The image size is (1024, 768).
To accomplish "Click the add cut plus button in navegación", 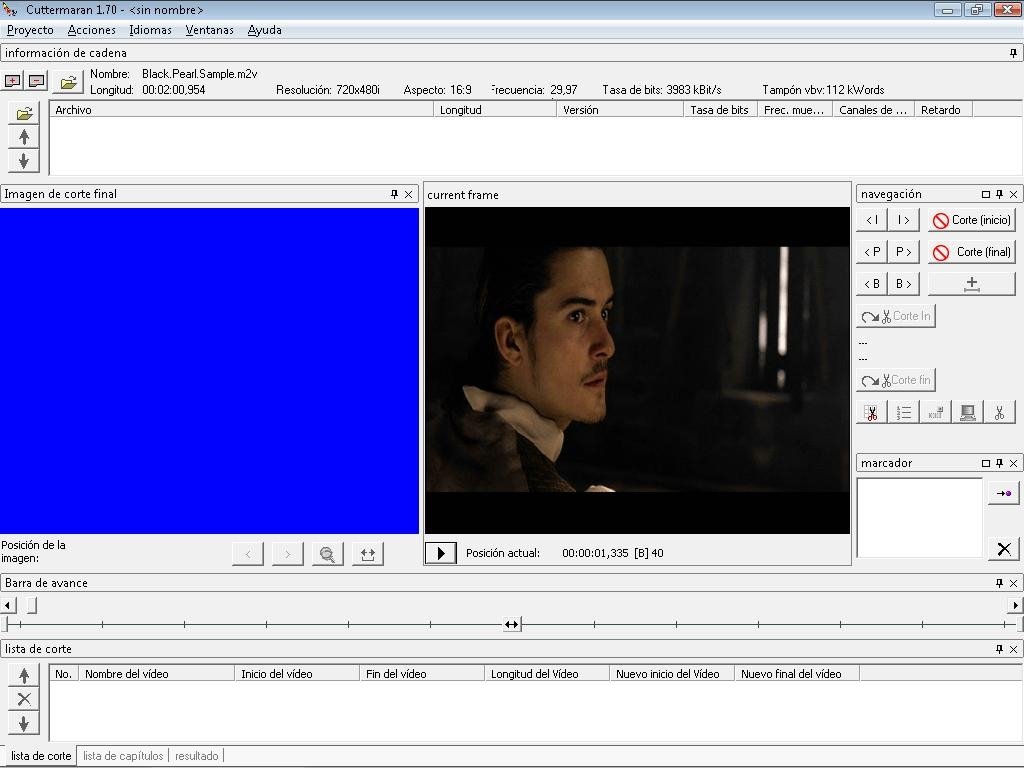I will (972, 284).
